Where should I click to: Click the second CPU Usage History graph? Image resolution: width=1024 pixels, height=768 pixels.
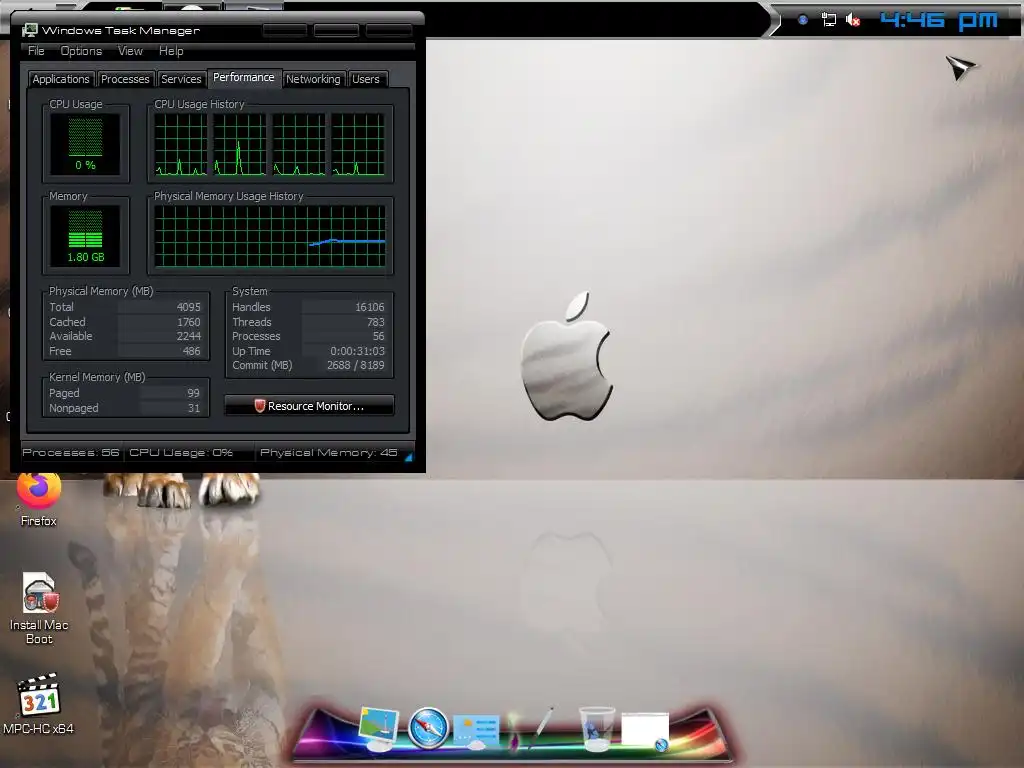tap(240, 144)
